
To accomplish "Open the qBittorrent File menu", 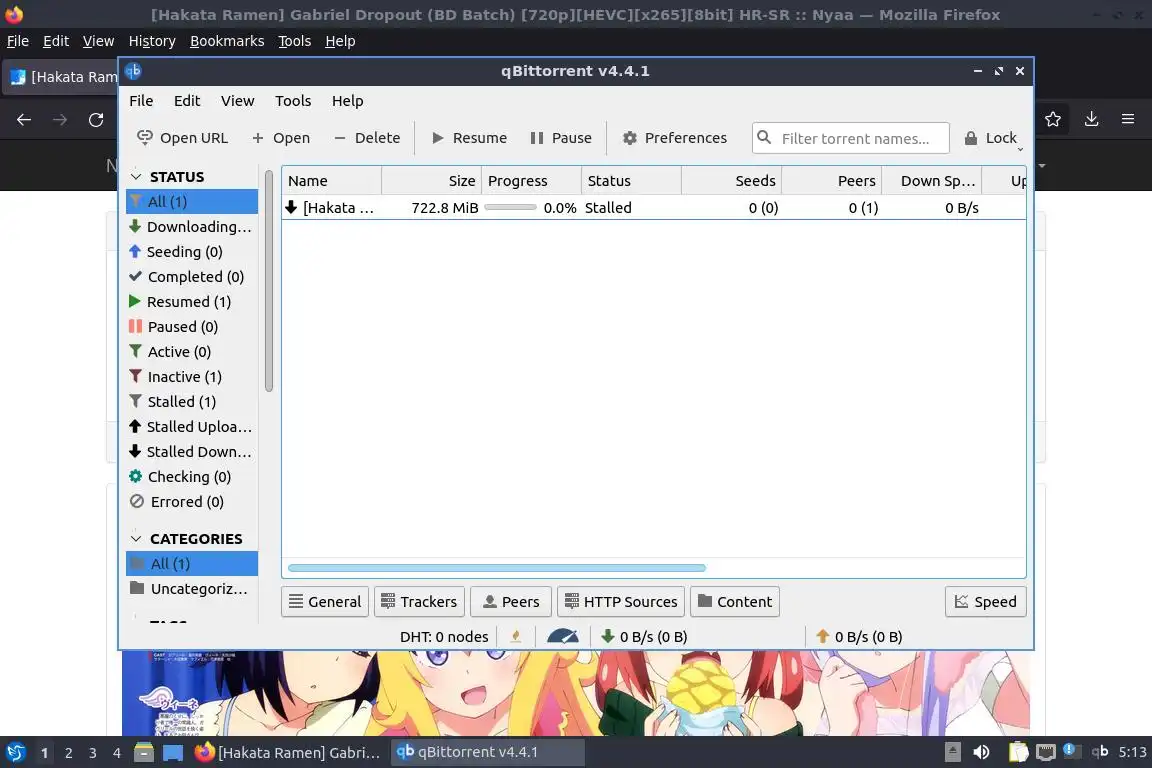I will pos(141,101).
